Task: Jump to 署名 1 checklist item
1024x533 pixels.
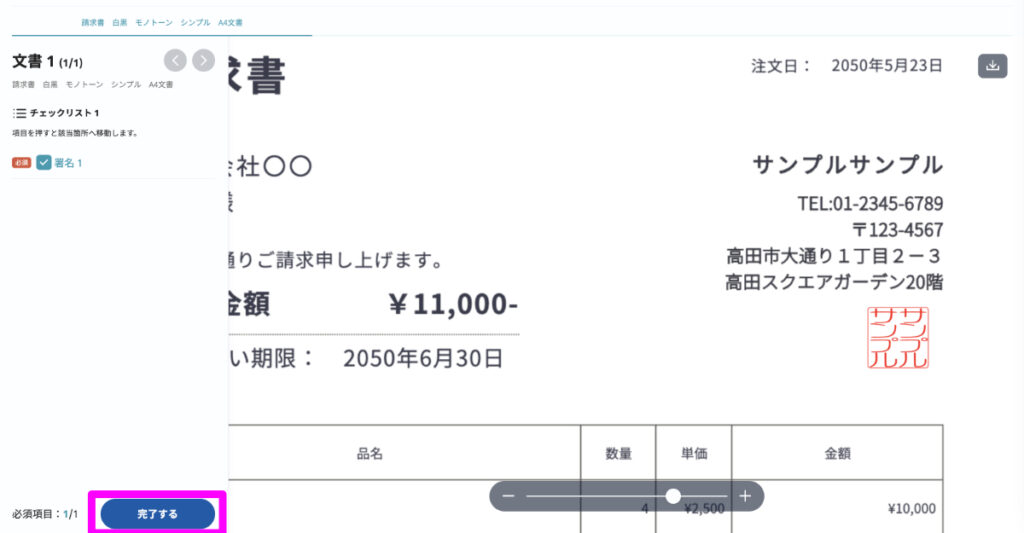Action: tap(68, 163)
